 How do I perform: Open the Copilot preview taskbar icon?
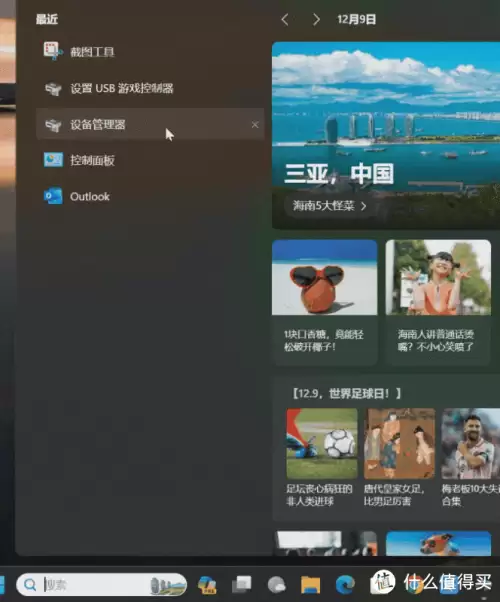point(207,585)
